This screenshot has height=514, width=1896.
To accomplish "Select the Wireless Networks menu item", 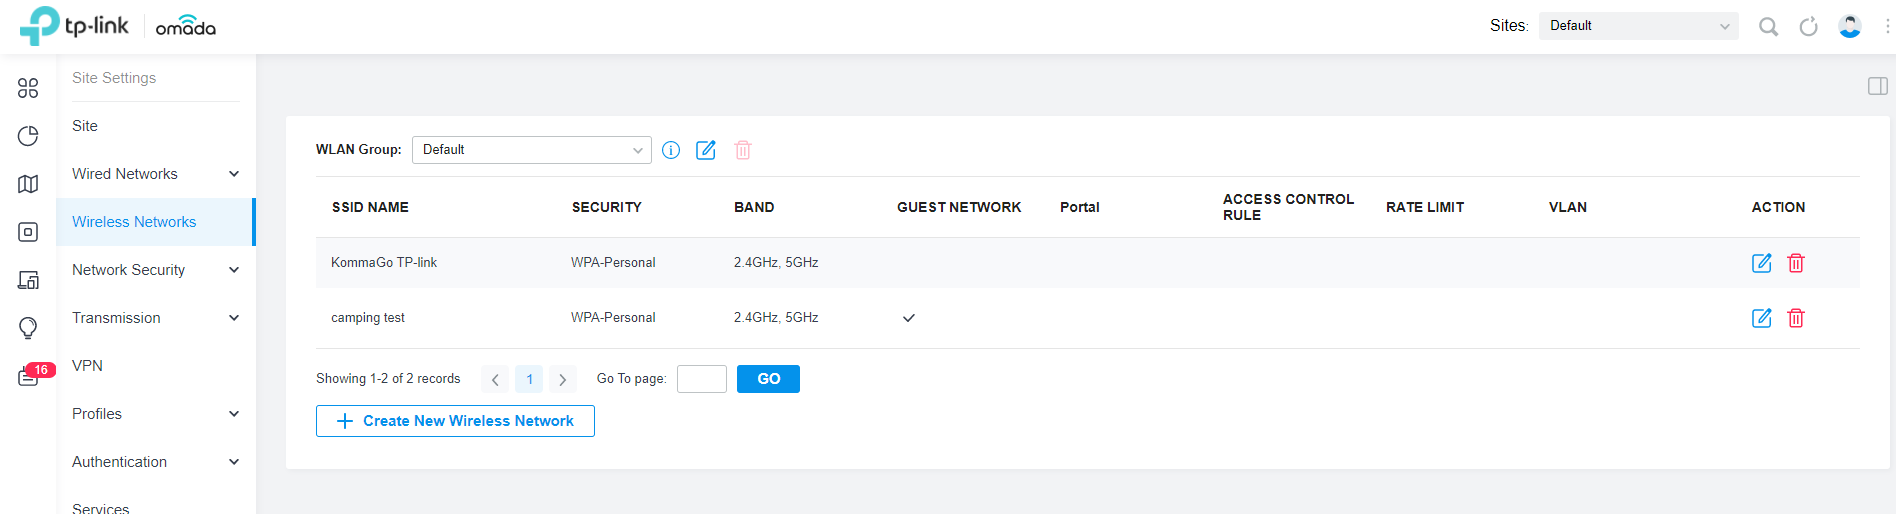I will pos(134,222).
